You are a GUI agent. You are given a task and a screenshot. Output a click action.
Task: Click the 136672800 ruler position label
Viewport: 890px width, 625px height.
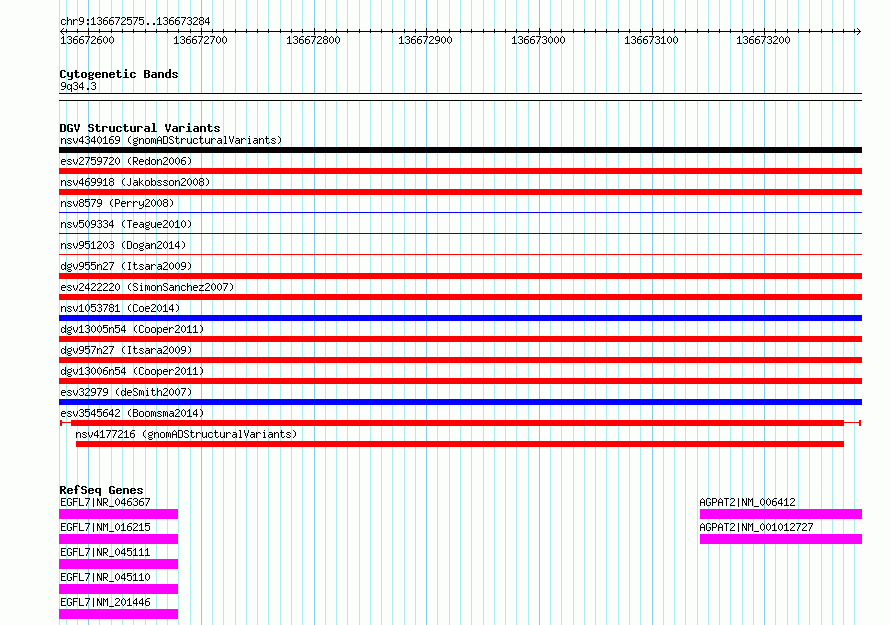[x=313, y=40]
